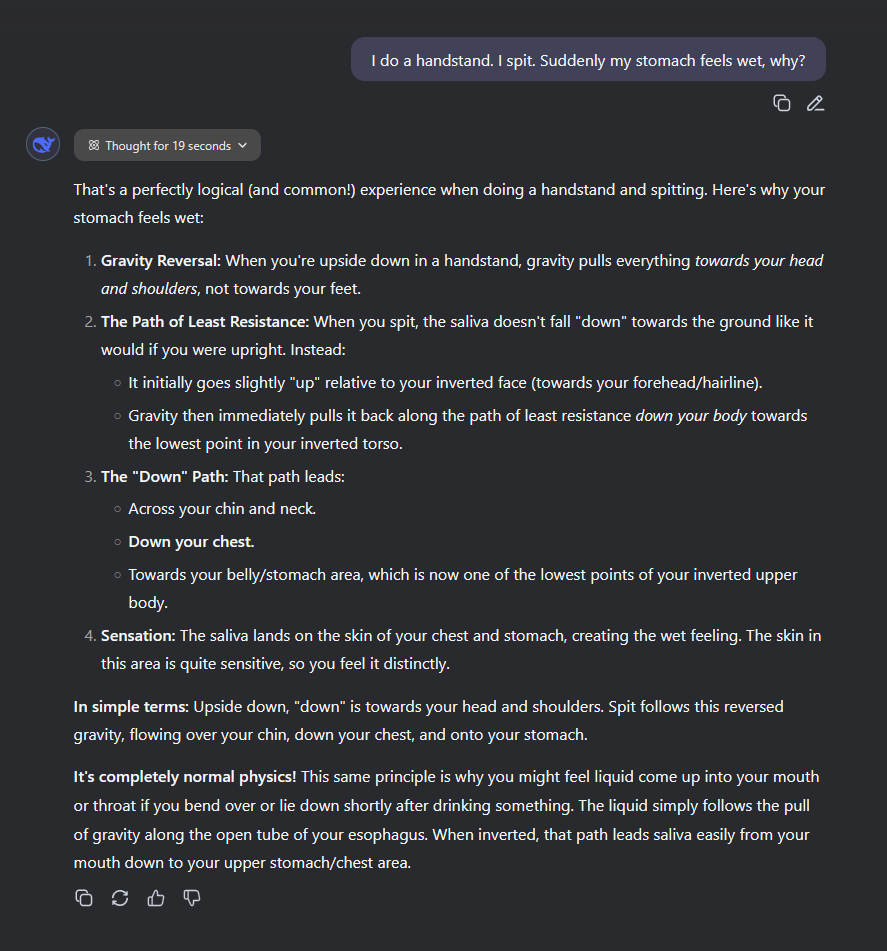
Task: Edit the user's handstand message
Action: click(815, 103)
